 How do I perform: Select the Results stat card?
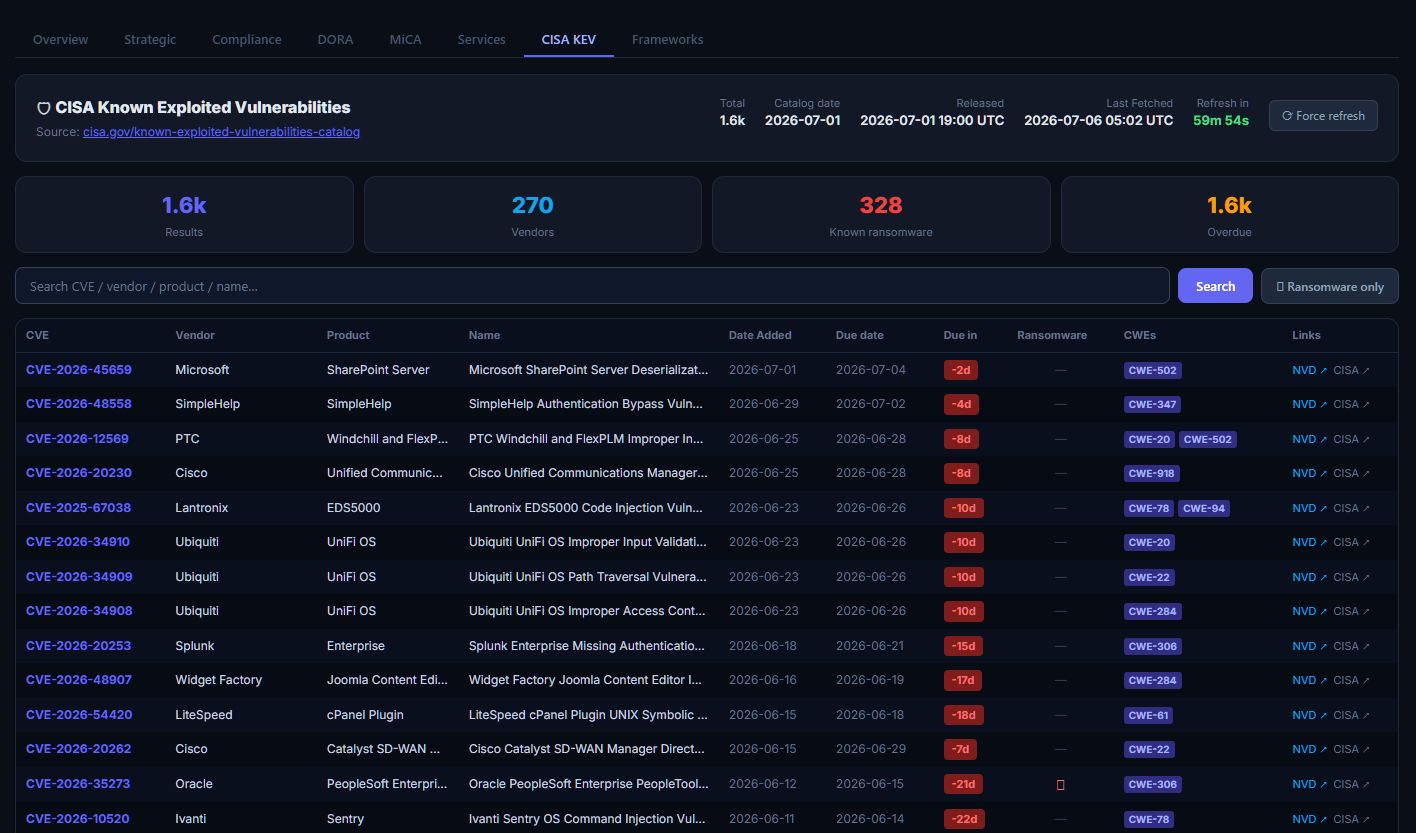pyautogui.click(x=184, y=214)
